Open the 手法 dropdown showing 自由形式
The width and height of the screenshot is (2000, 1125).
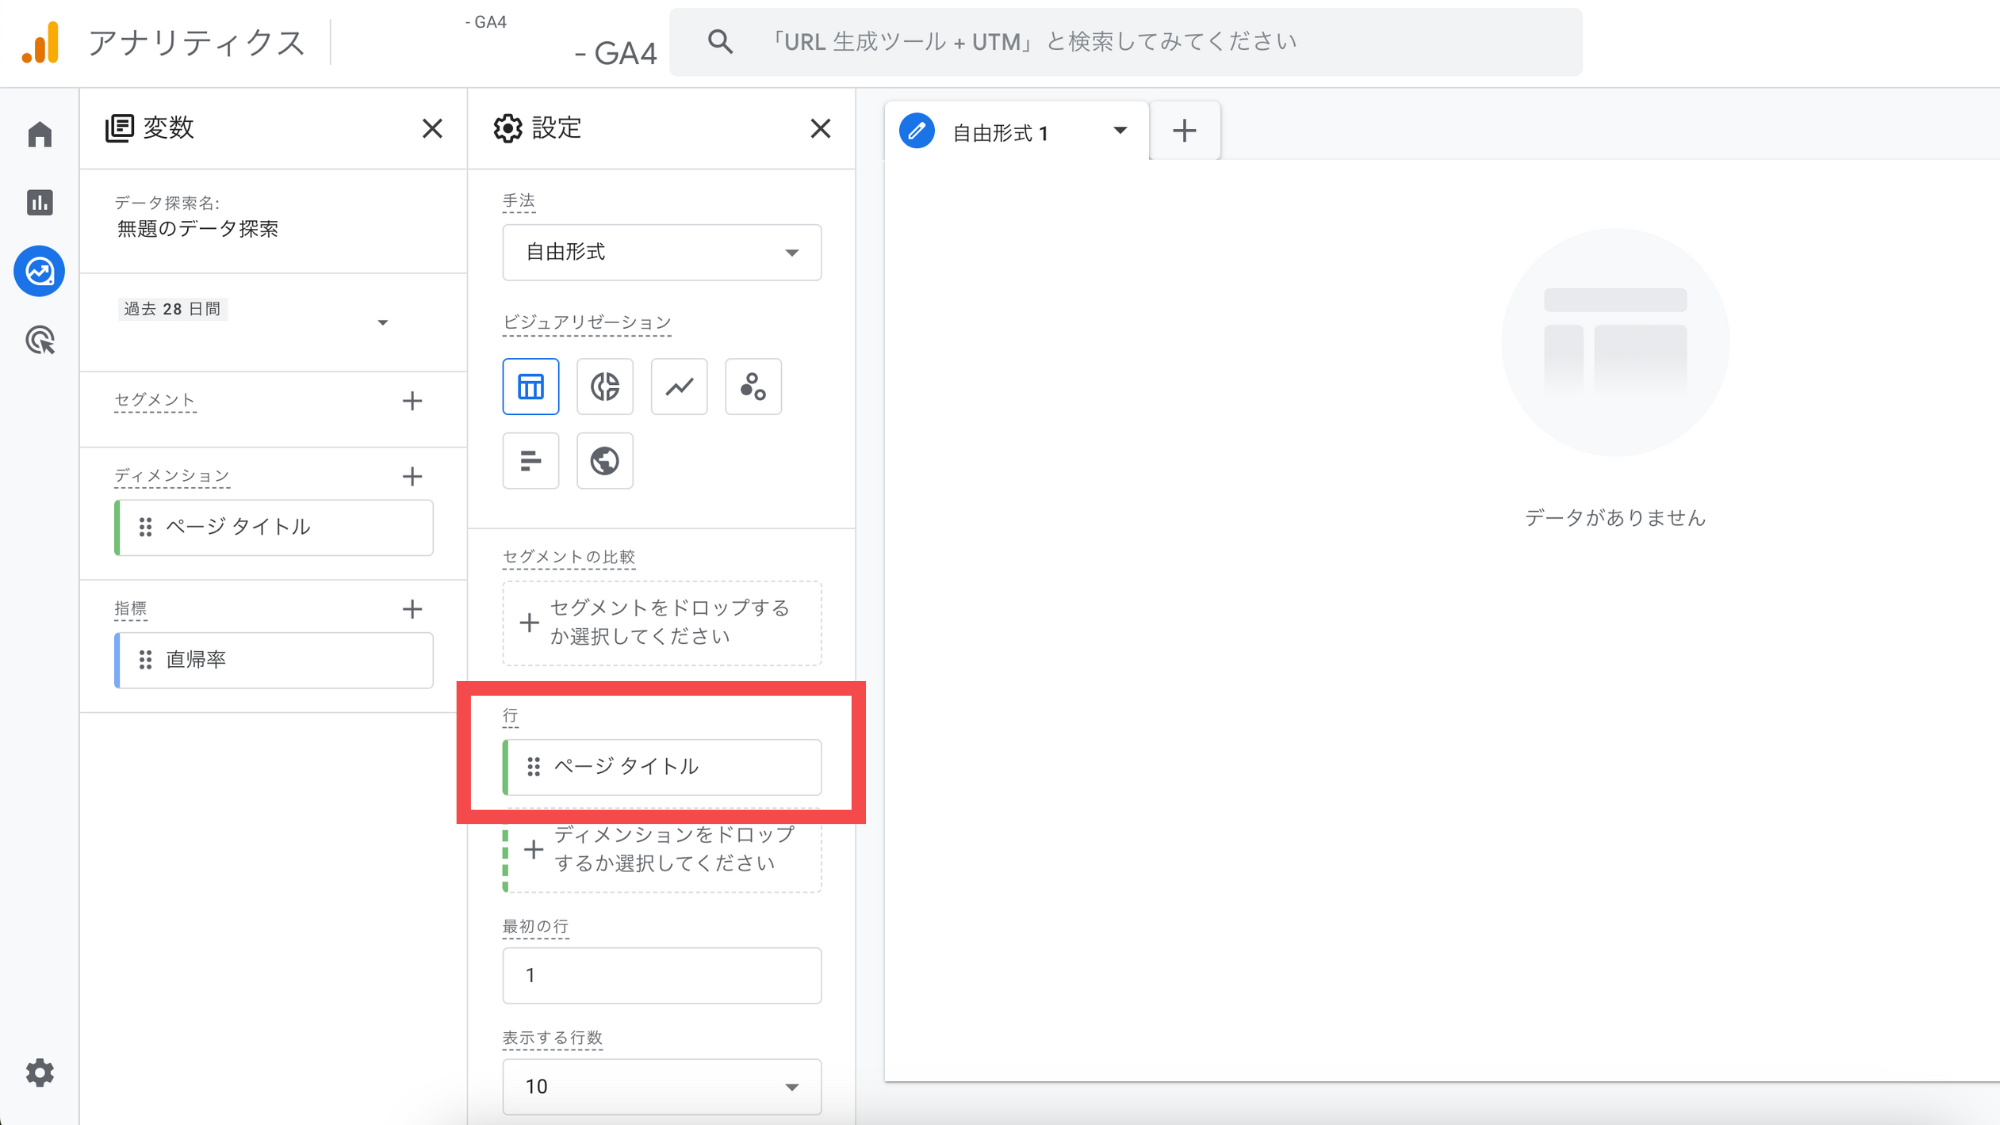coord(662,252)
